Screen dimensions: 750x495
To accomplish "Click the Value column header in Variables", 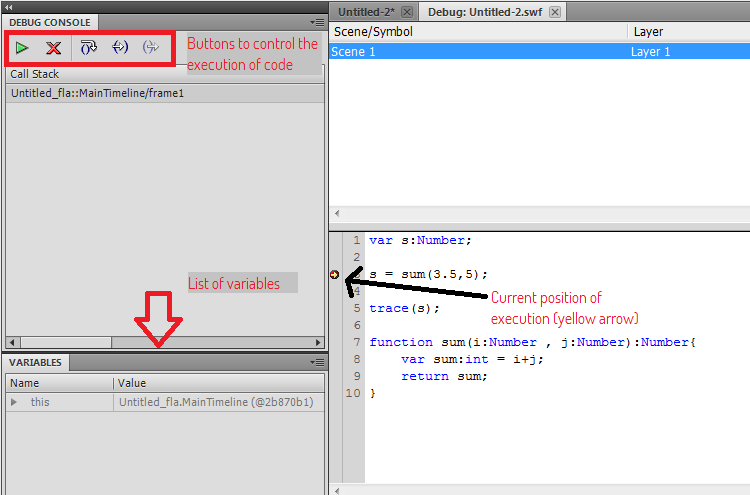I will tap(219, 383).
